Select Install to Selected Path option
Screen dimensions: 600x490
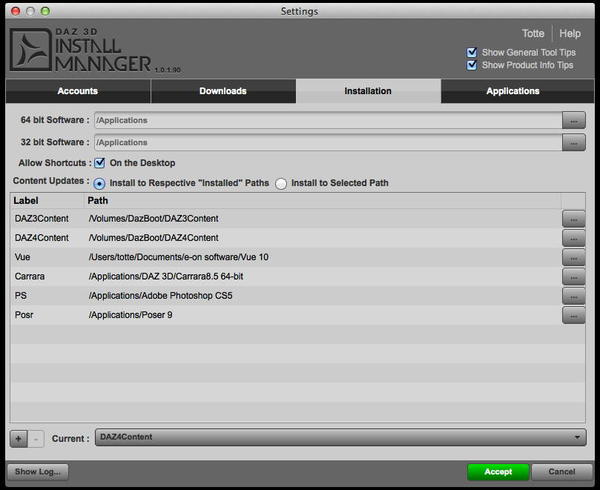pos(281,184)
